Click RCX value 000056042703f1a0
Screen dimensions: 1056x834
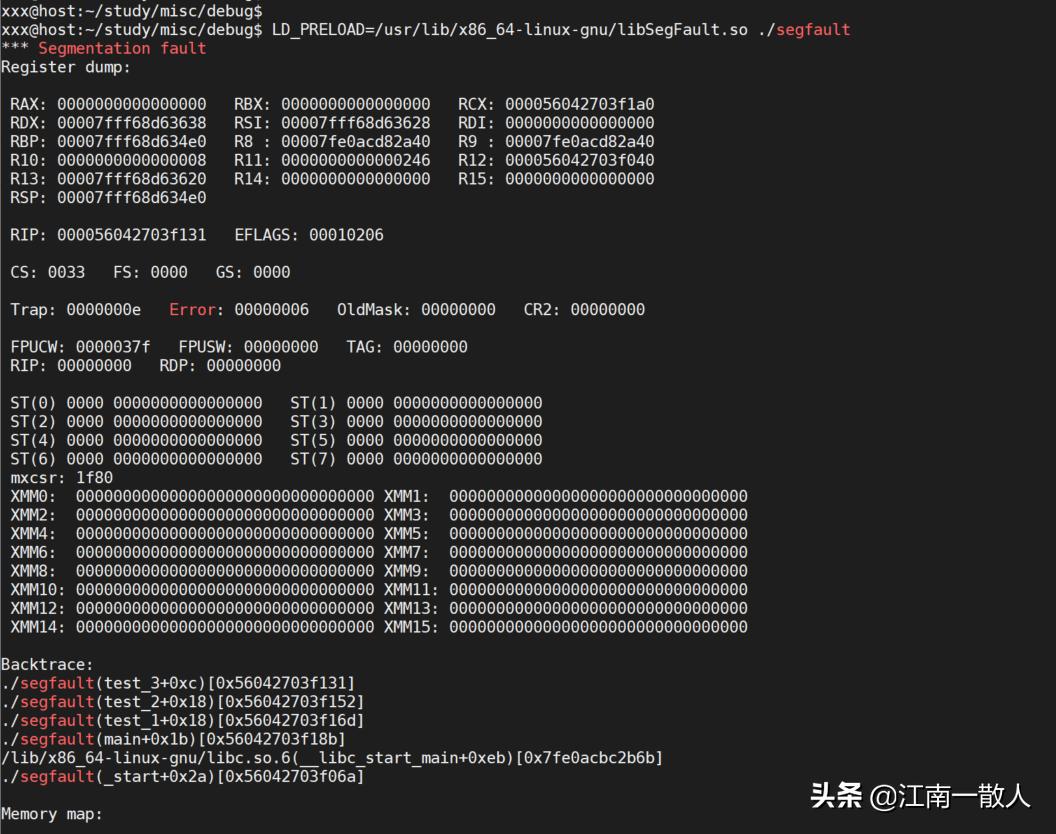(x=580, y=104)
